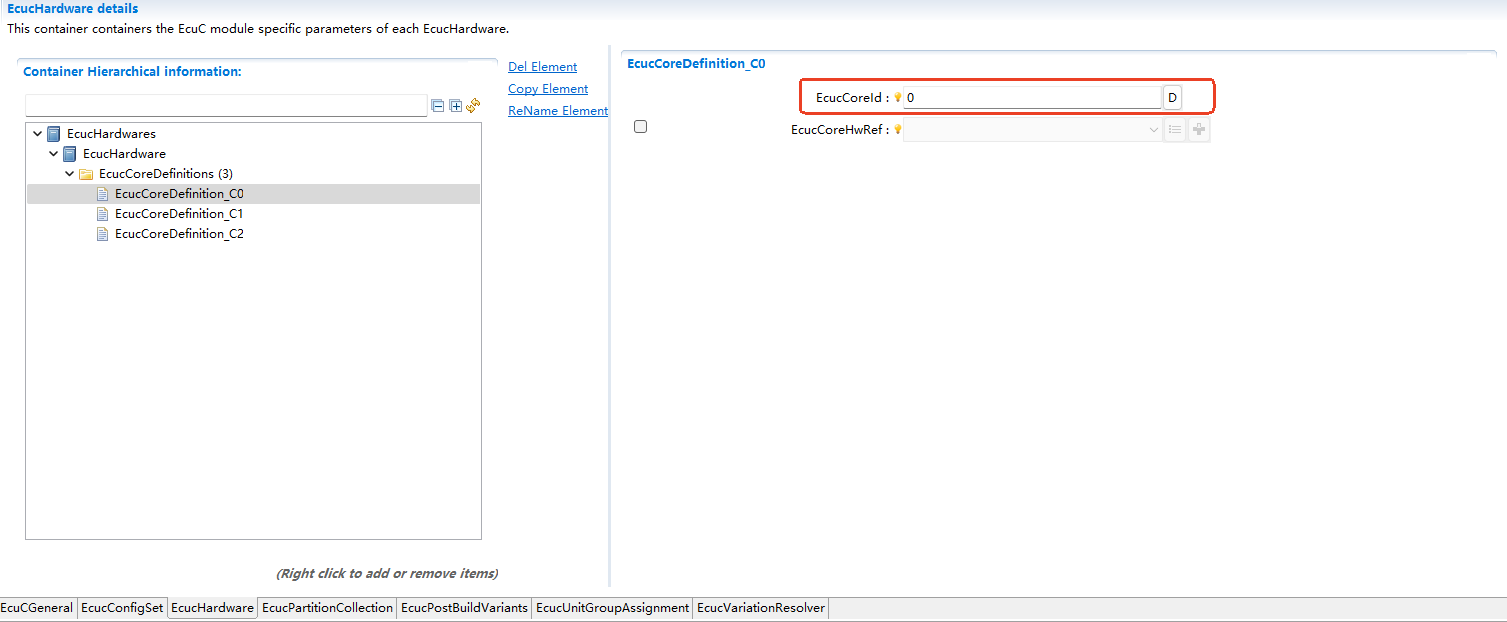Viewport: 1507px width, 622px height.
Task: Collapse the EcucHardware tree node
Action: [x=54, y=154]
